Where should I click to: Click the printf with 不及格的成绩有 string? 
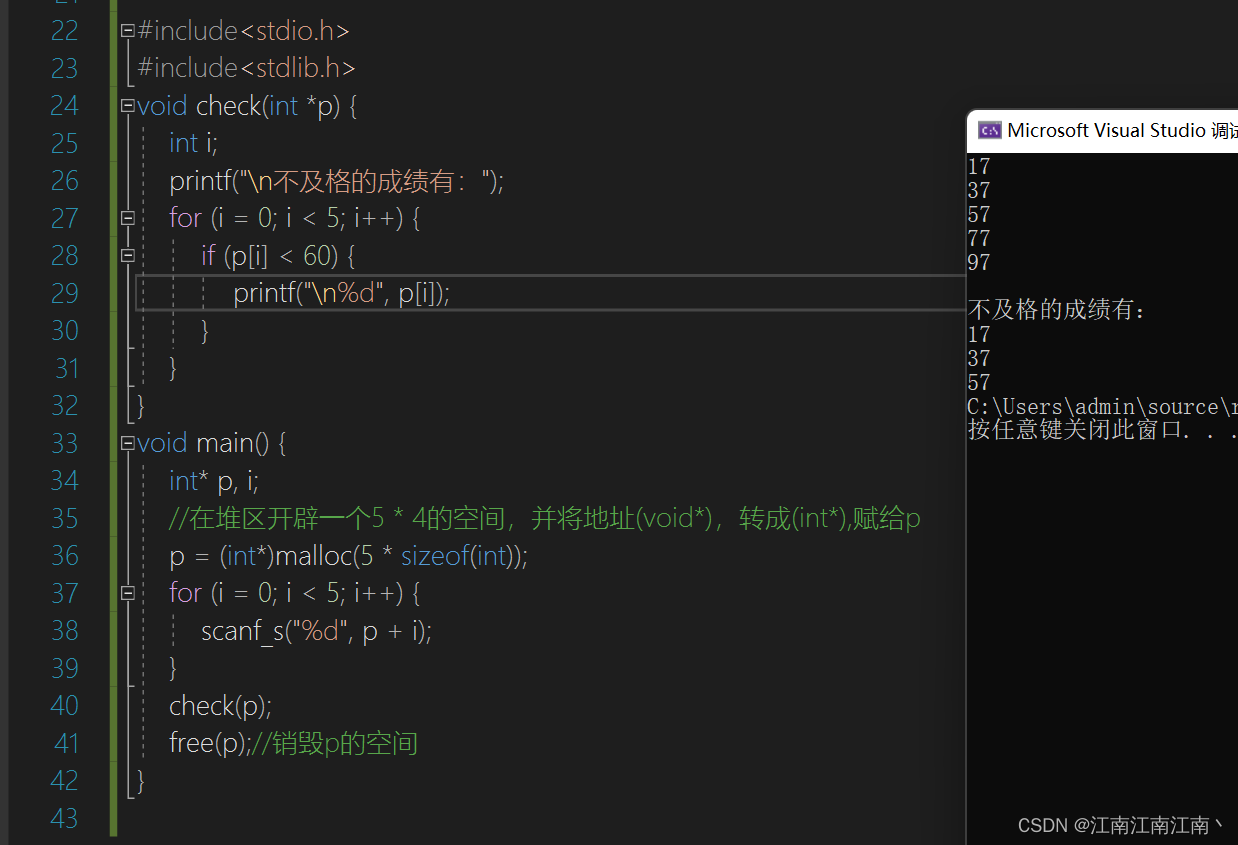tap(337, 181)
